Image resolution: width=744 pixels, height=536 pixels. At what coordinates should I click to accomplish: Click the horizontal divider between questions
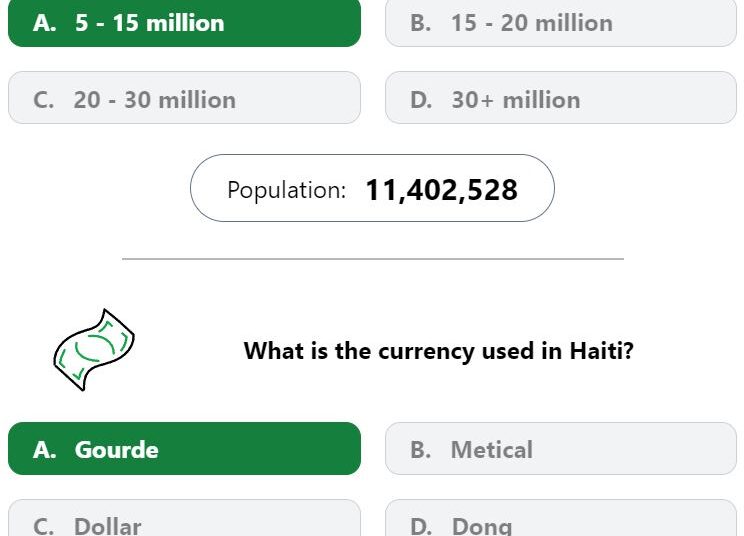[372, 259]
